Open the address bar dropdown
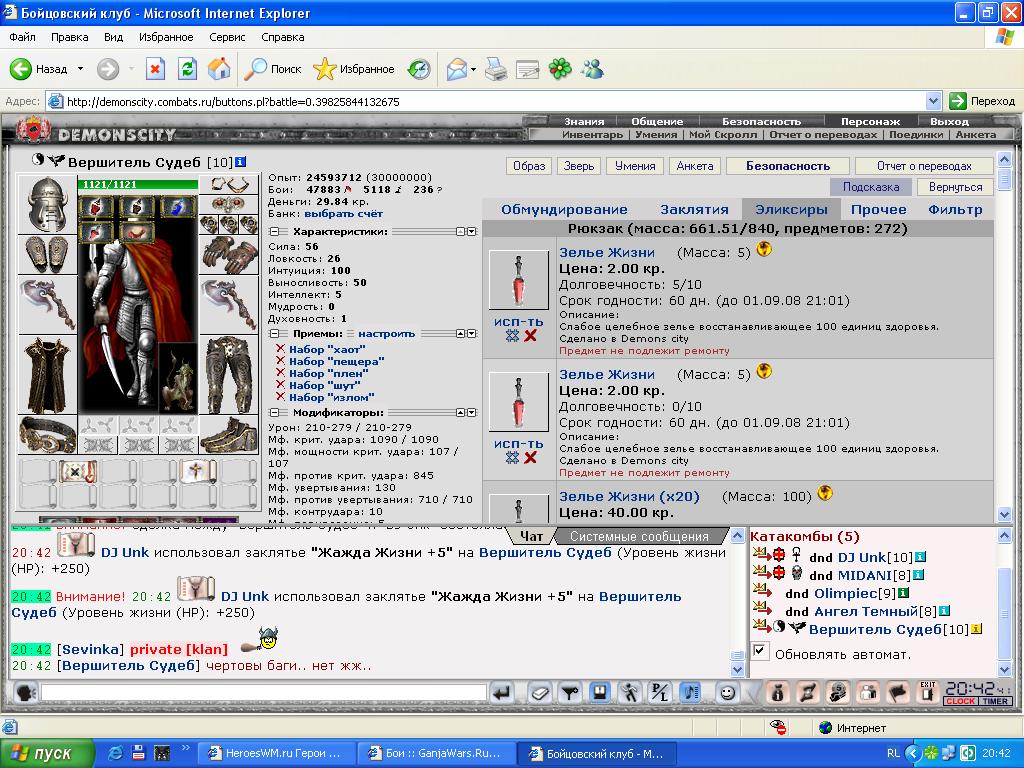The width and height of the screenshot is (1024, 768). [933, 101]
